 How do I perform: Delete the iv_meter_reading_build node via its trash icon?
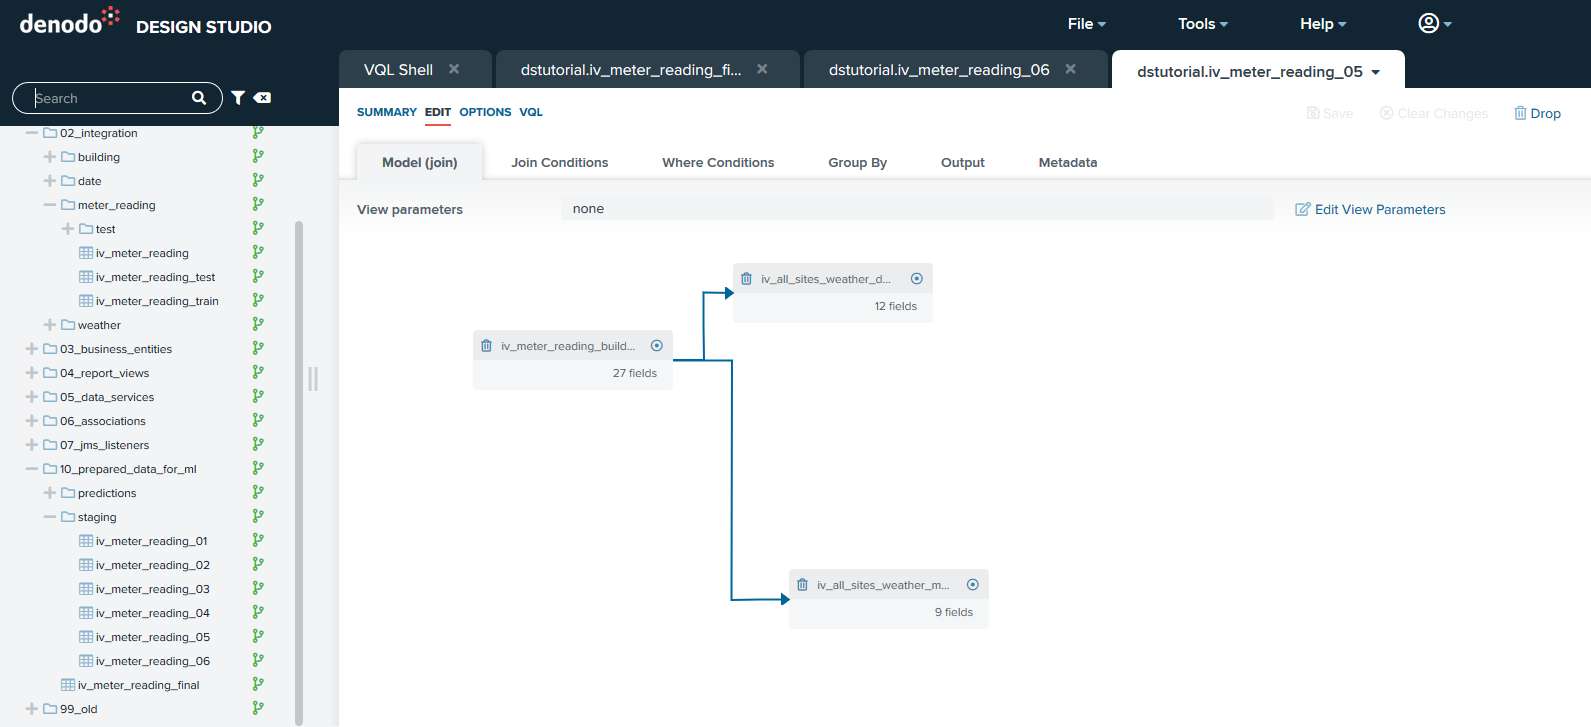486,346
